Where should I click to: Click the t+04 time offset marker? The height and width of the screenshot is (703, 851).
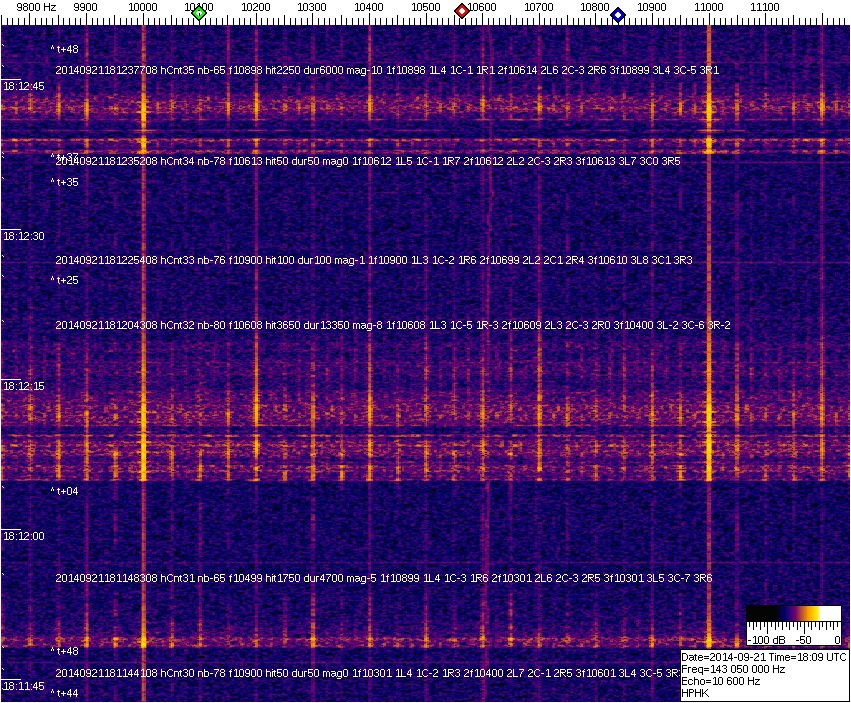pos(65,491)
